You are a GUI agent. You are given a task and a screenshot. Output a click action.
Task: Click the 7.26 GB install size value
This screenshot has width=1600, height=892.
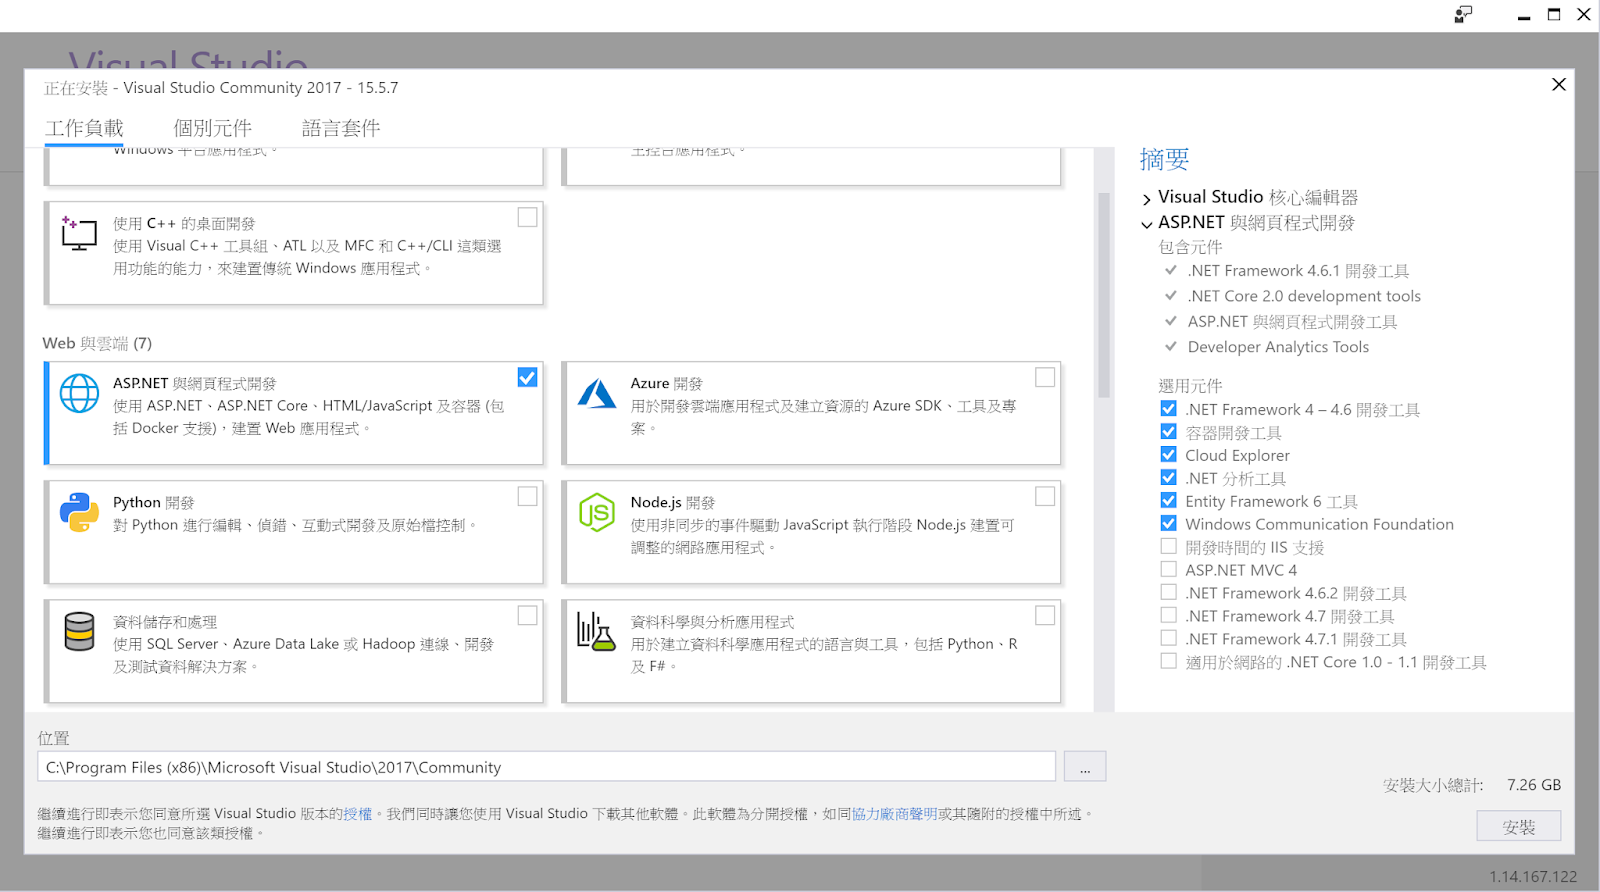[x=1534, y=785]
